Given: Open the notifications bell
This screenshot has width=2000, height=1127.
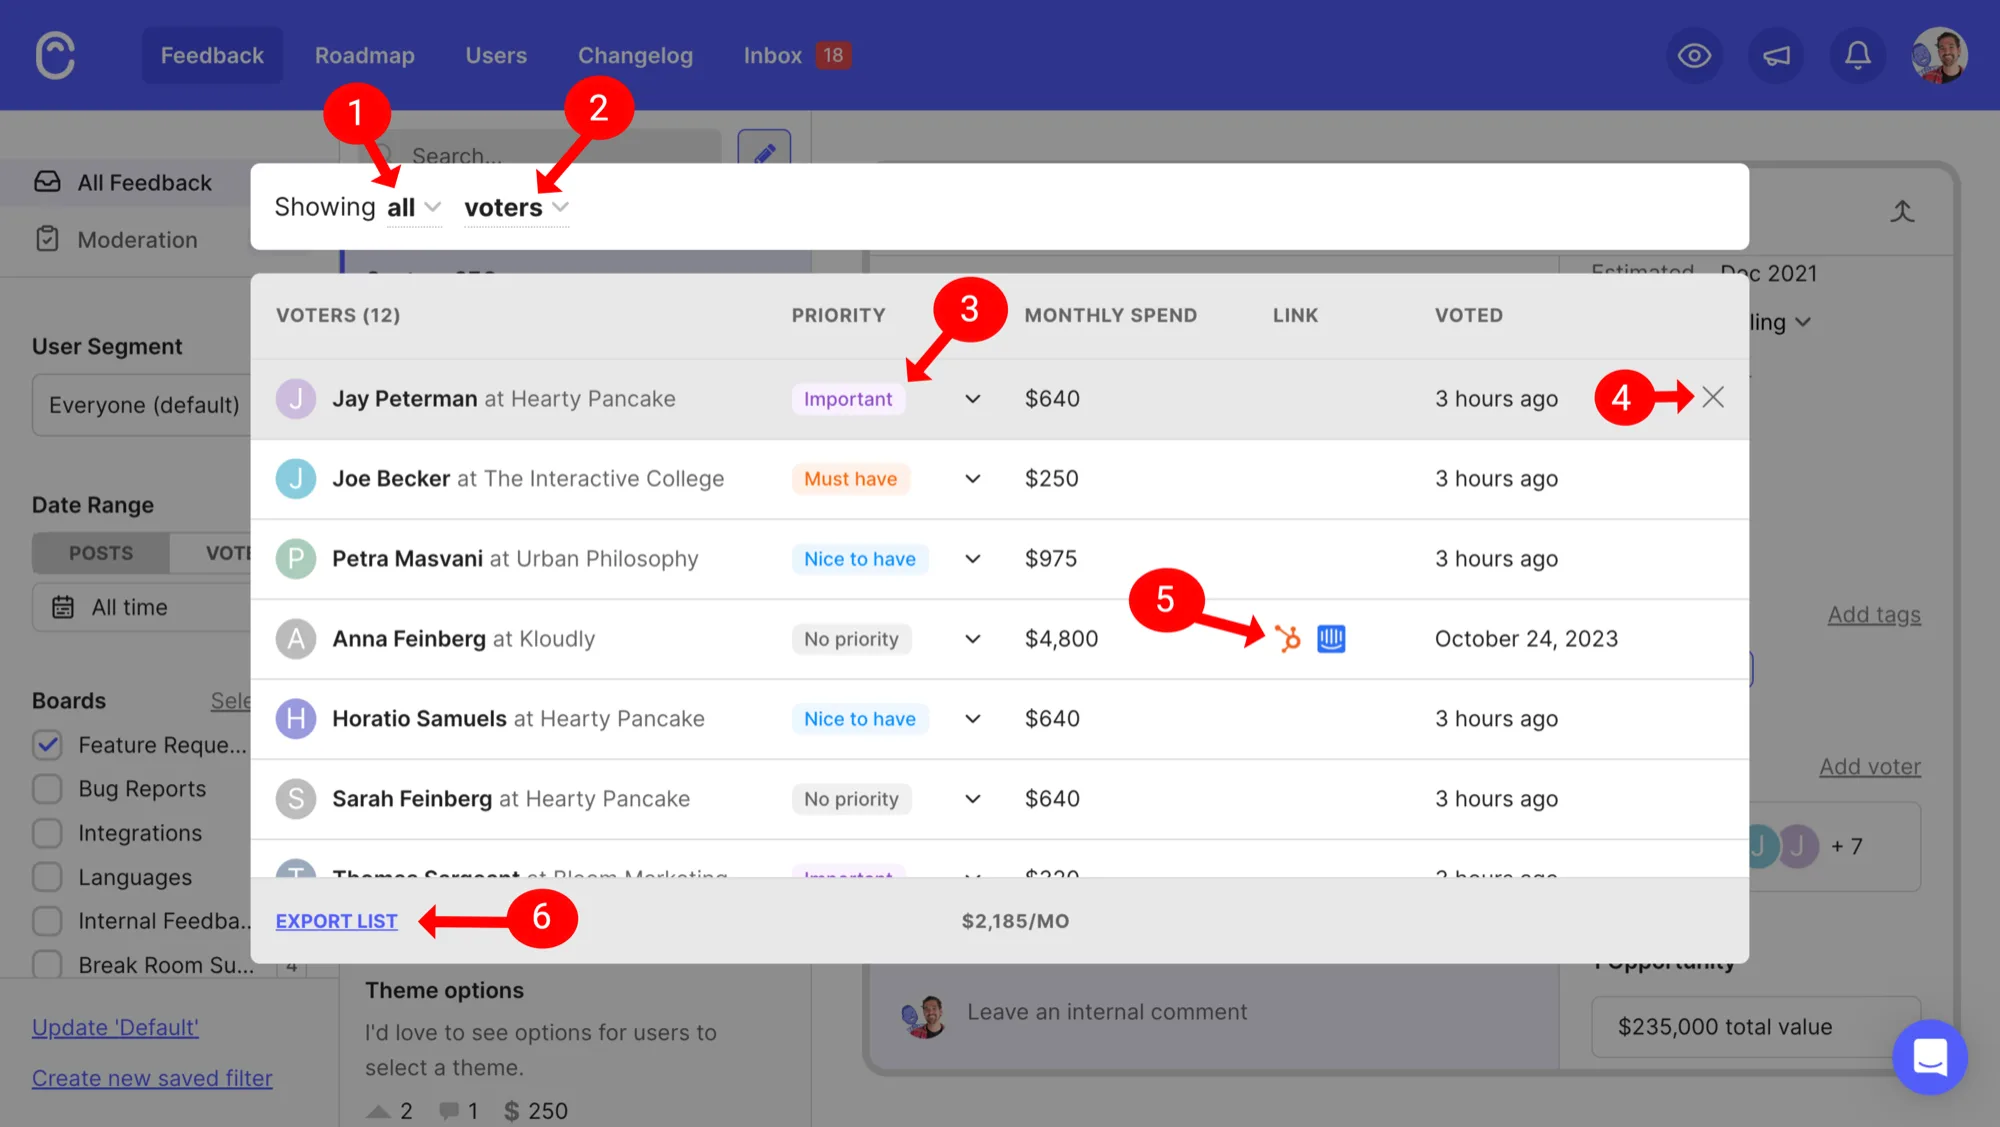Looking at the screenshot, I should coord(1858,55).
